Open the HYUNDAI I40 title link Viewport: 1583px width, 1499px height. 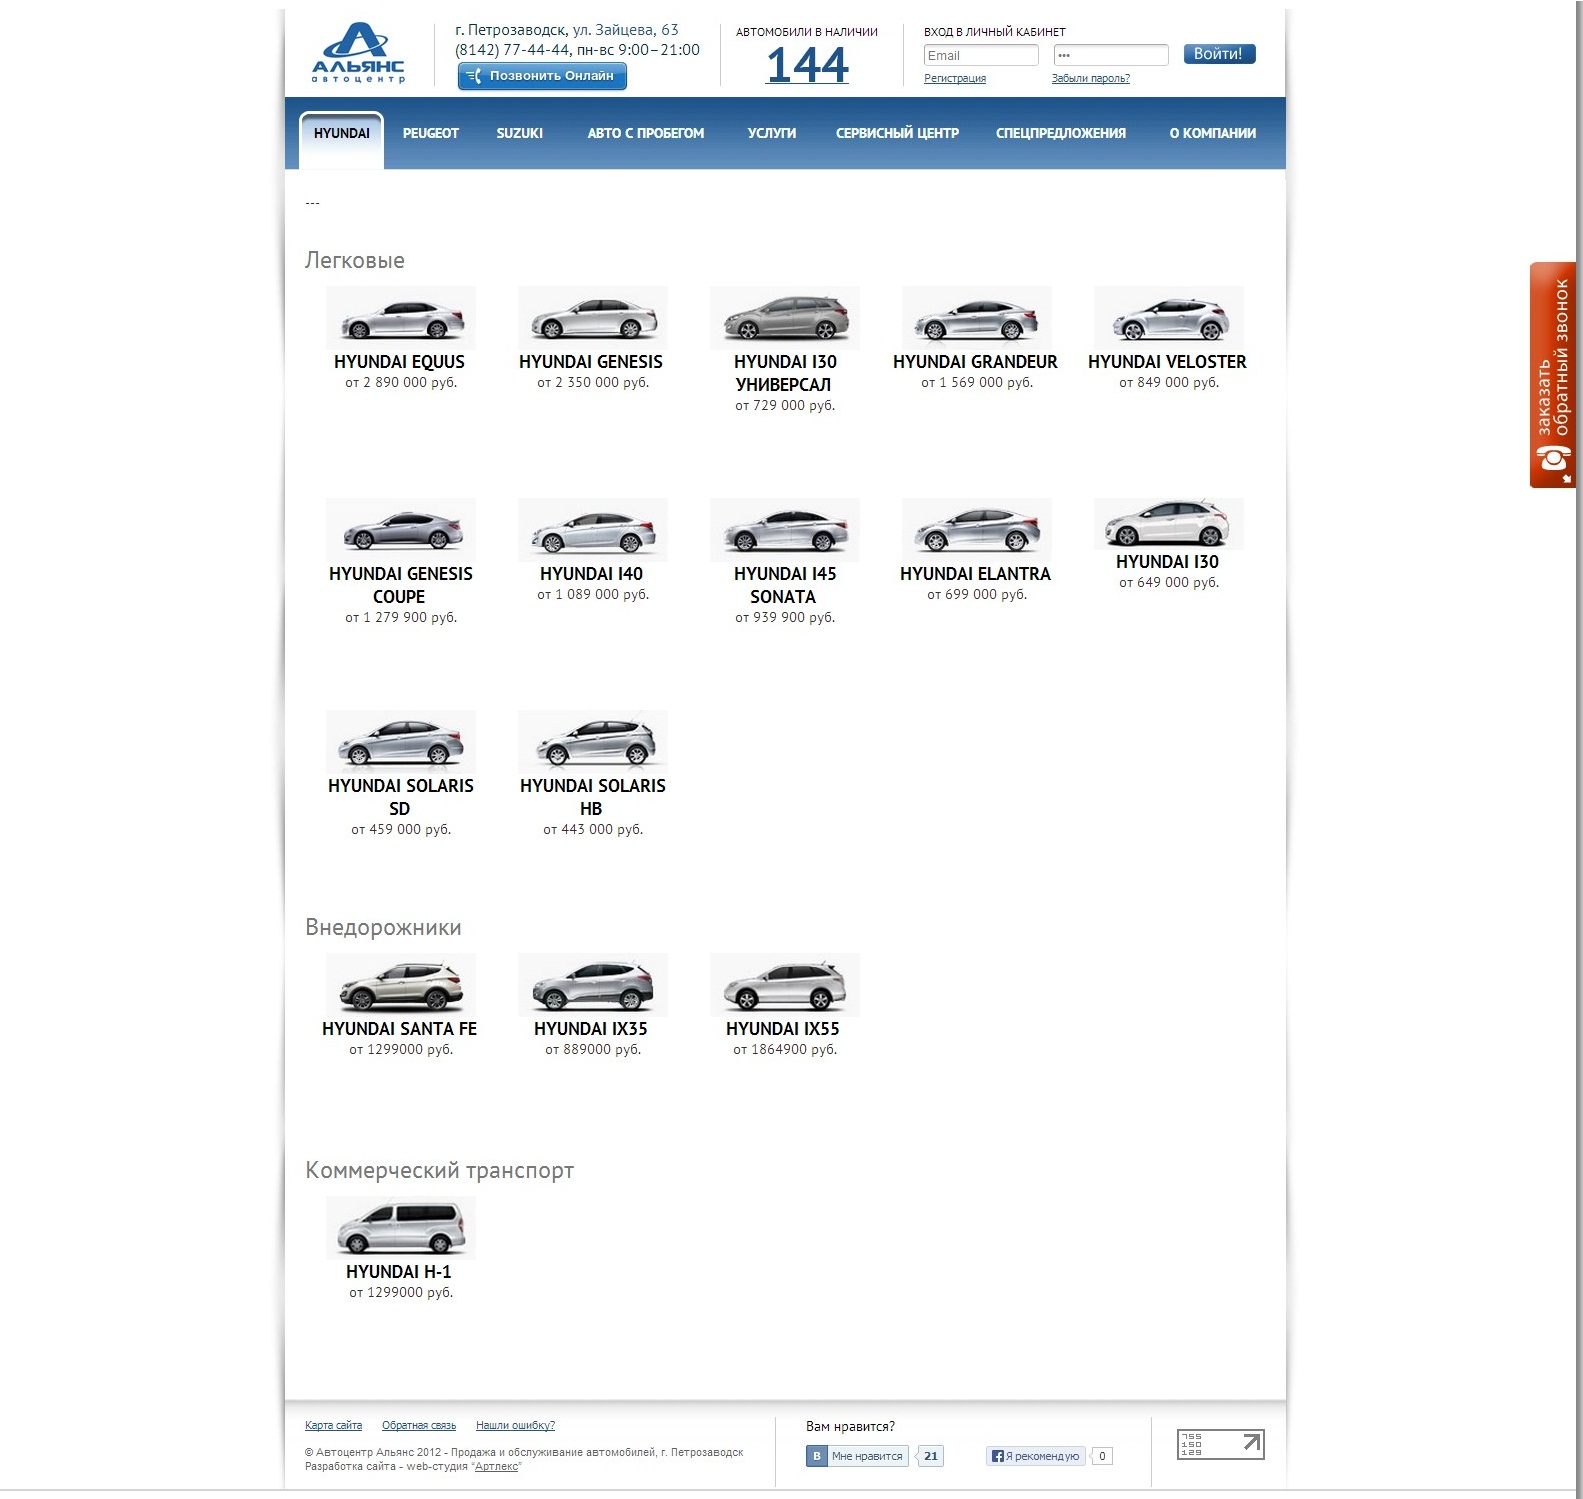(592, 574)
